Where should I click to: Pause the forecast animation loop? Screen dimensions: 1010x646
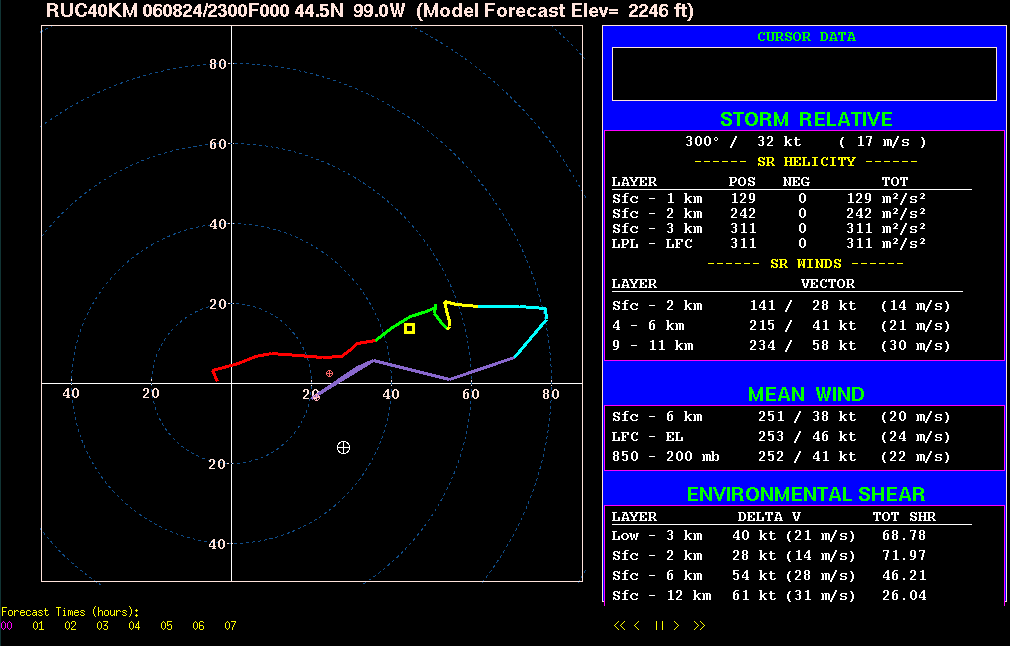click(x=659, y=626)
